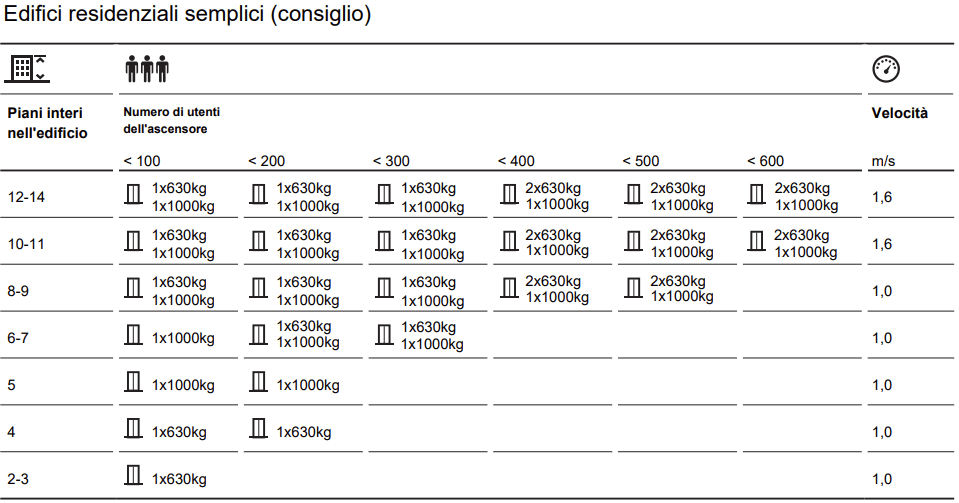959x503 pixels.
Task: Click the '2-3' floors row label
Action: click(20, 479)
